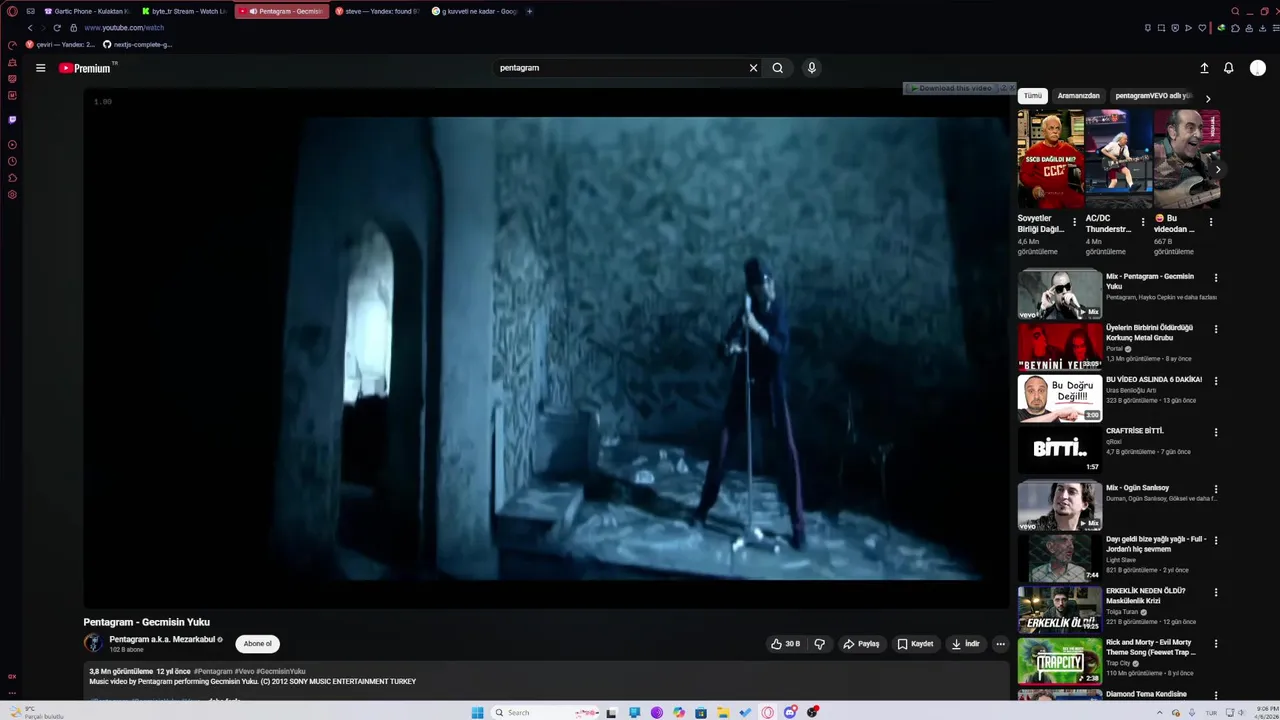Like the video with thumbs up
Screen dimensions: 1280x720
pos(785,644)
